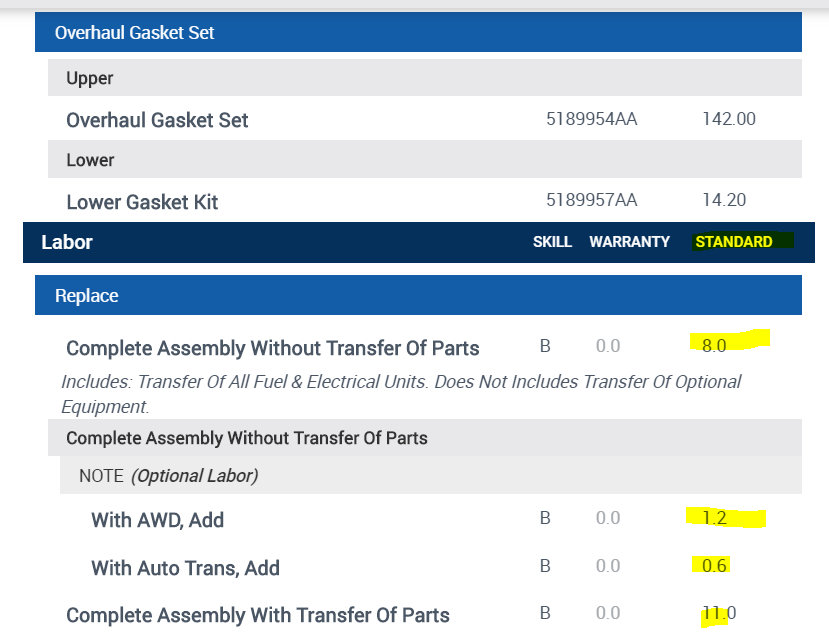Select the Lower gasket subgroup row
The height and width of the screenshot is (636, 829).
pyautogui.click(x=90, y=160)
